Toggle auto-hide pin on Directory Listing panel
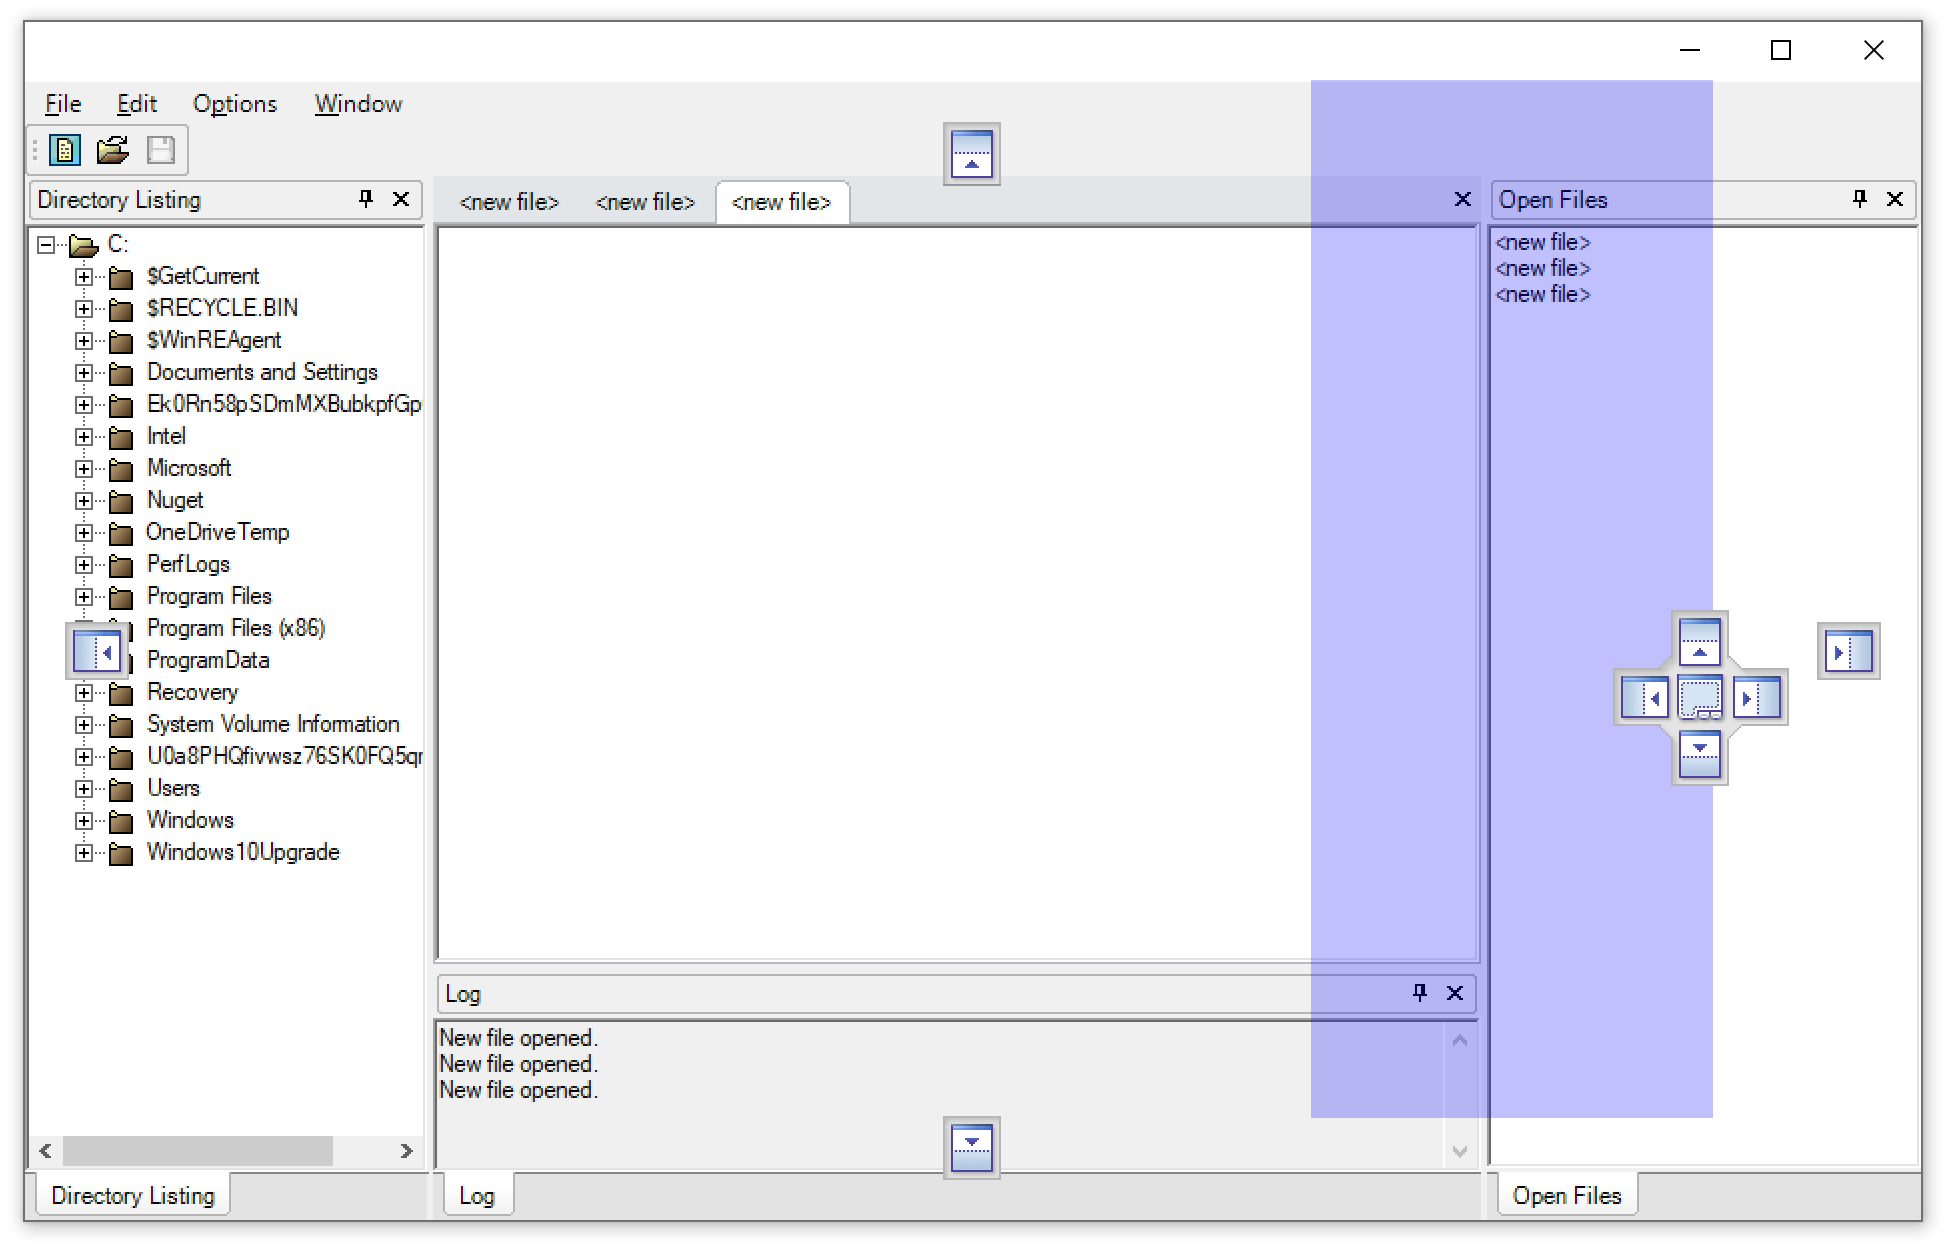The height and width of the screenshot is (1249, 1952). coord(366,199)
